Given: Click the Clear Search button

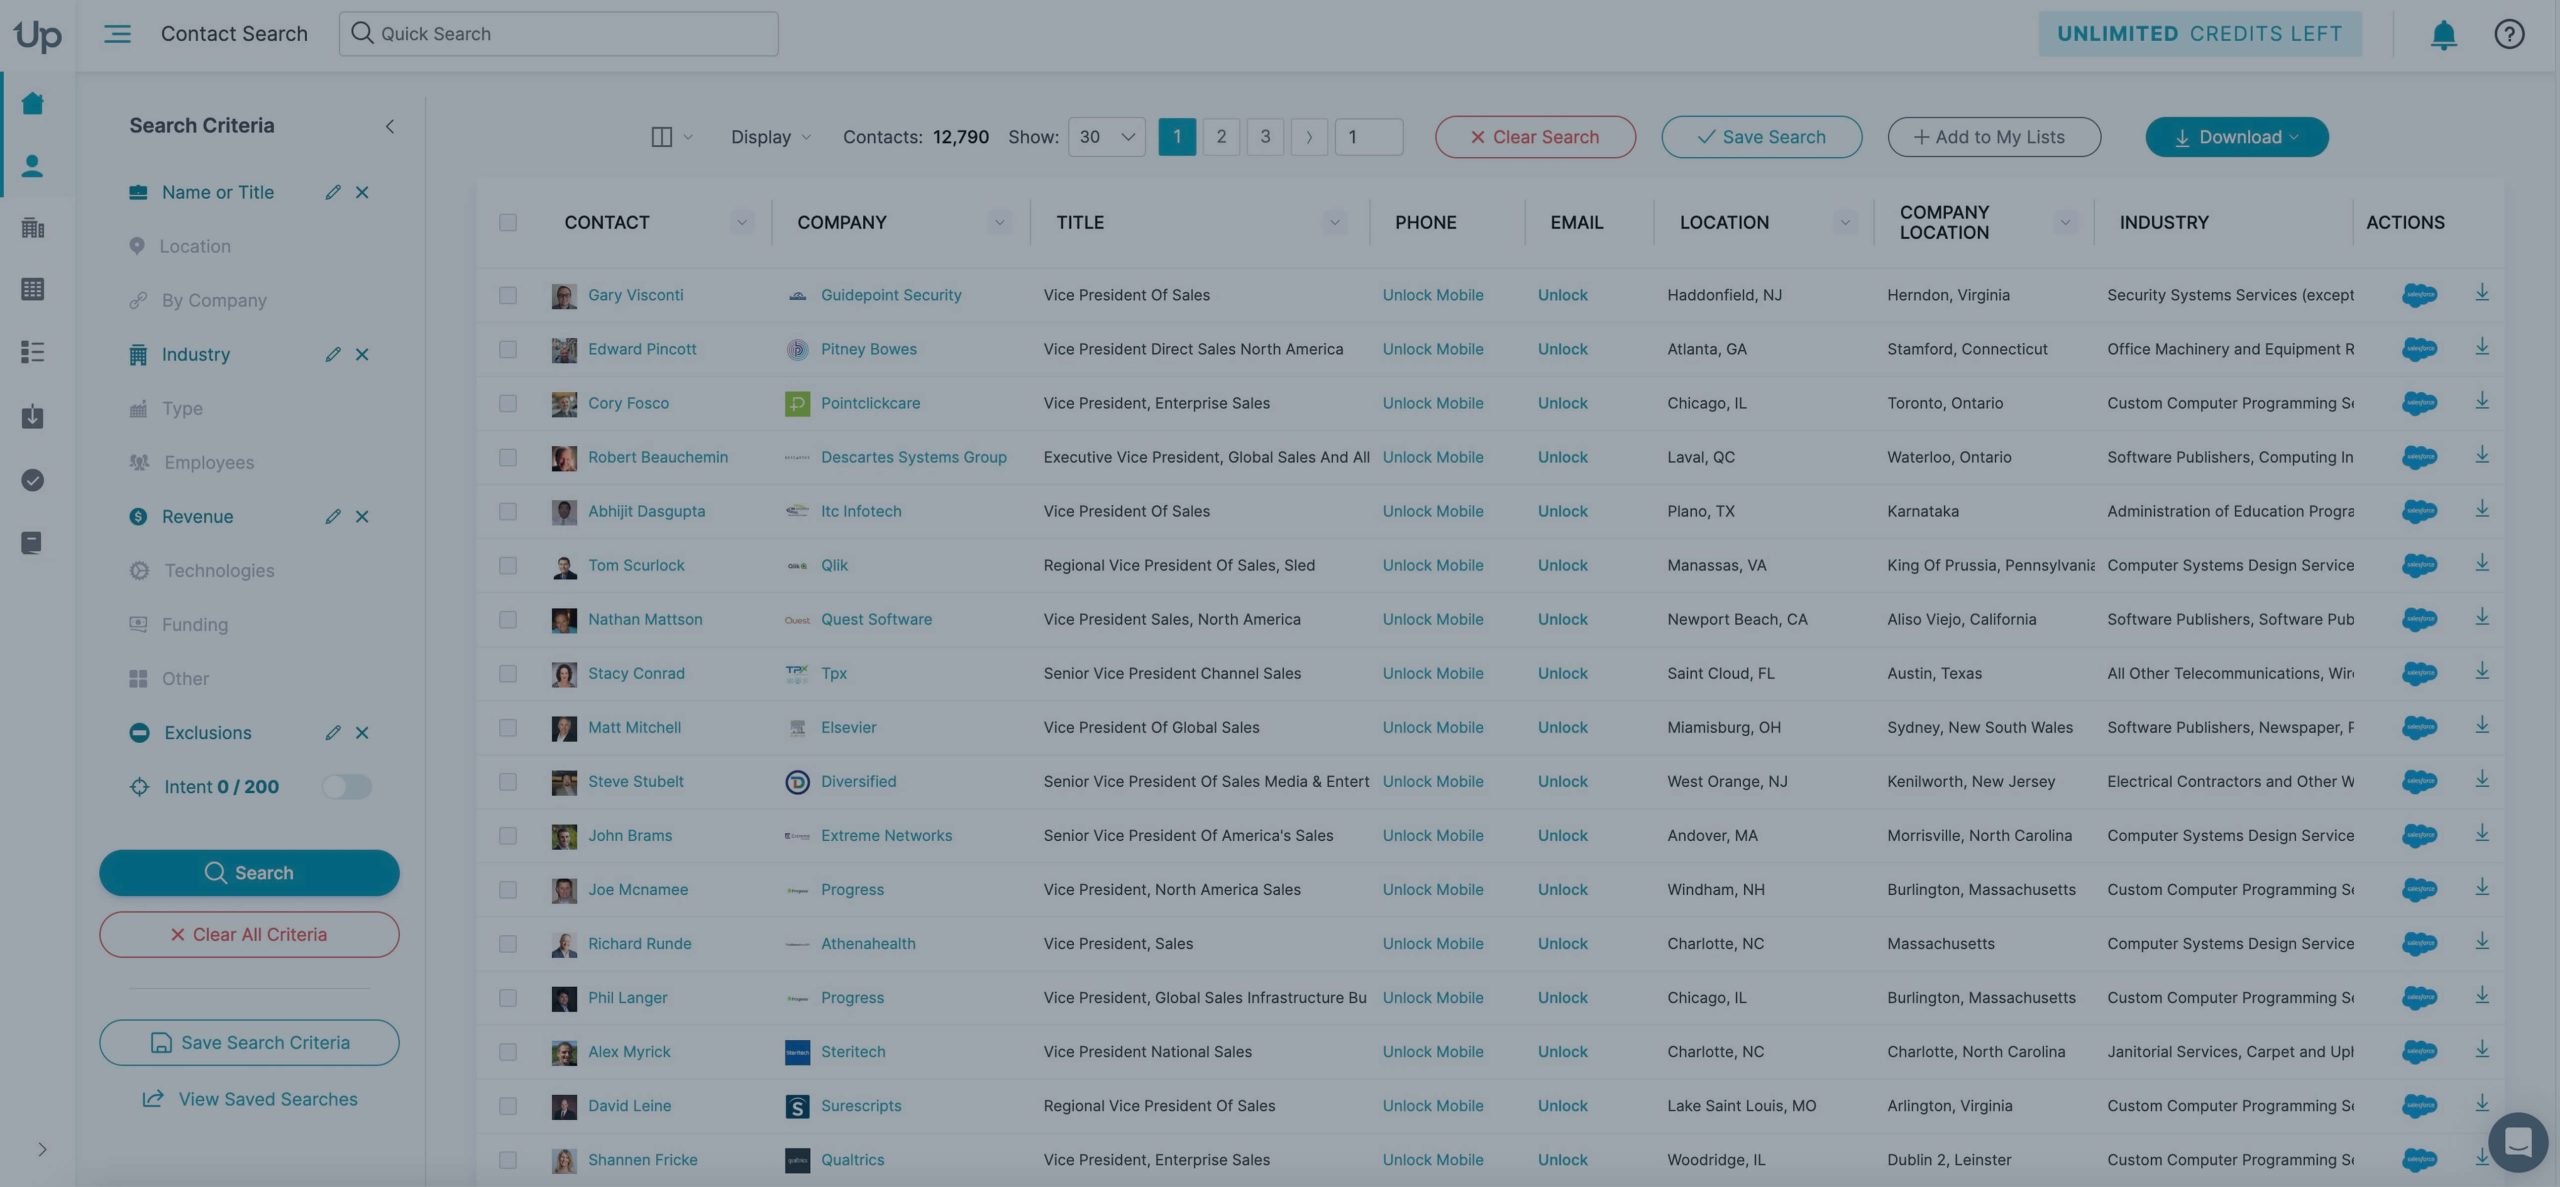Looking at the screenshot, I should tap(1534, 137).
